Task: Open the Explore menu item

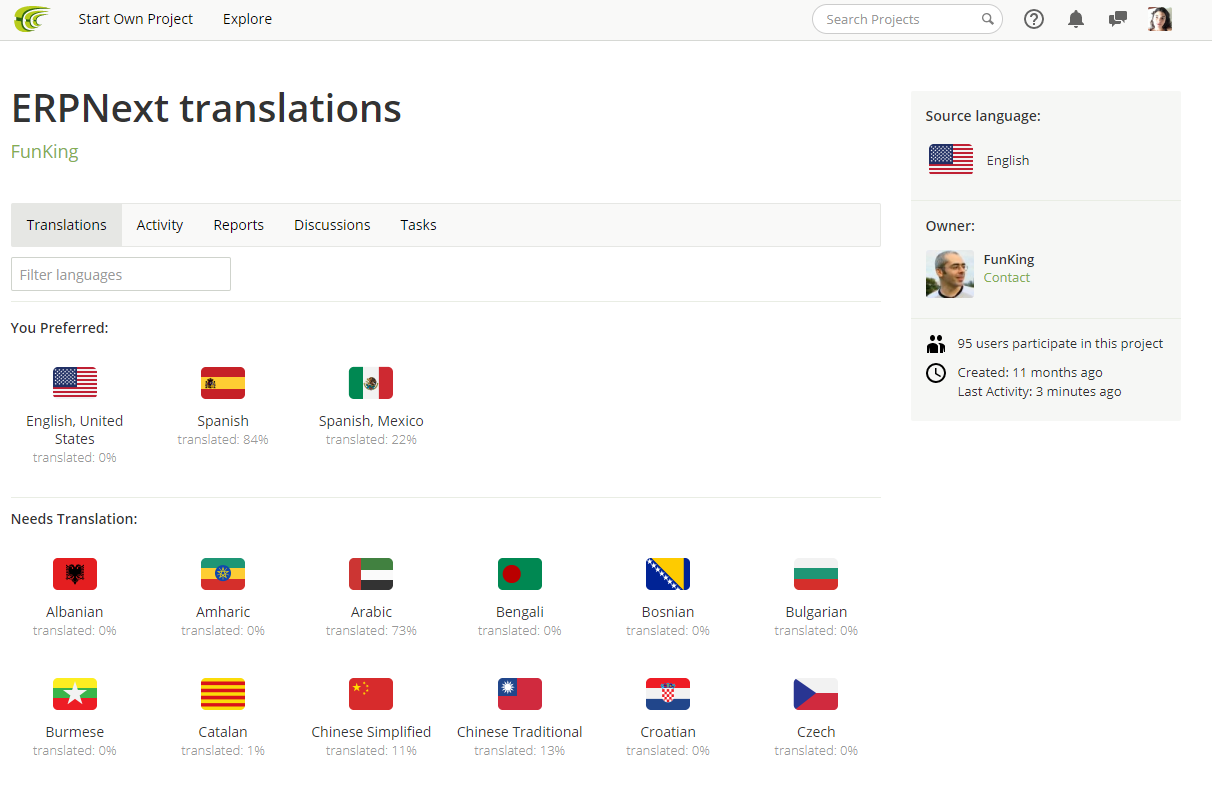Action: (247, 19)
